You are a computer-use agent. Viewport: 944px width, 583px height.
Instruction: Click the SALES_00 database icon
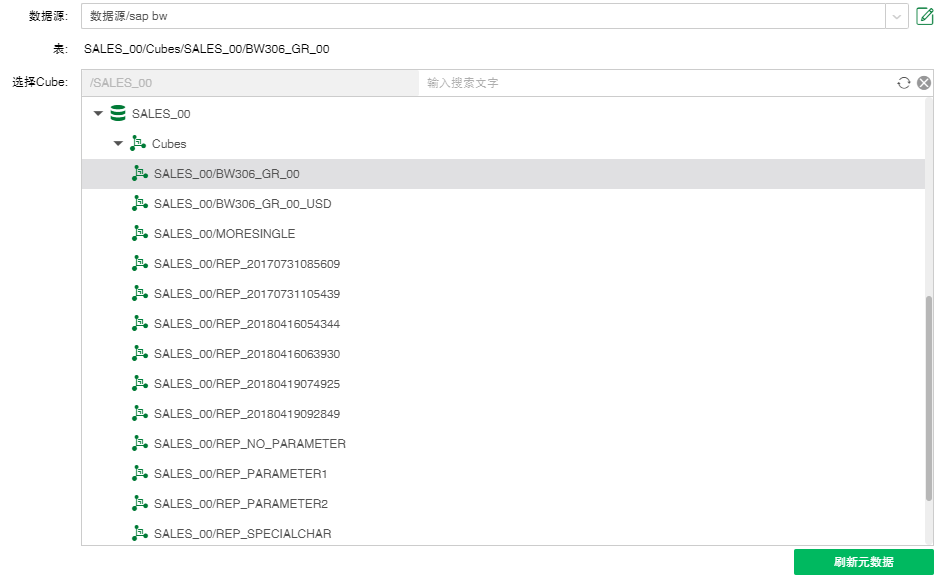coord(118,114)
